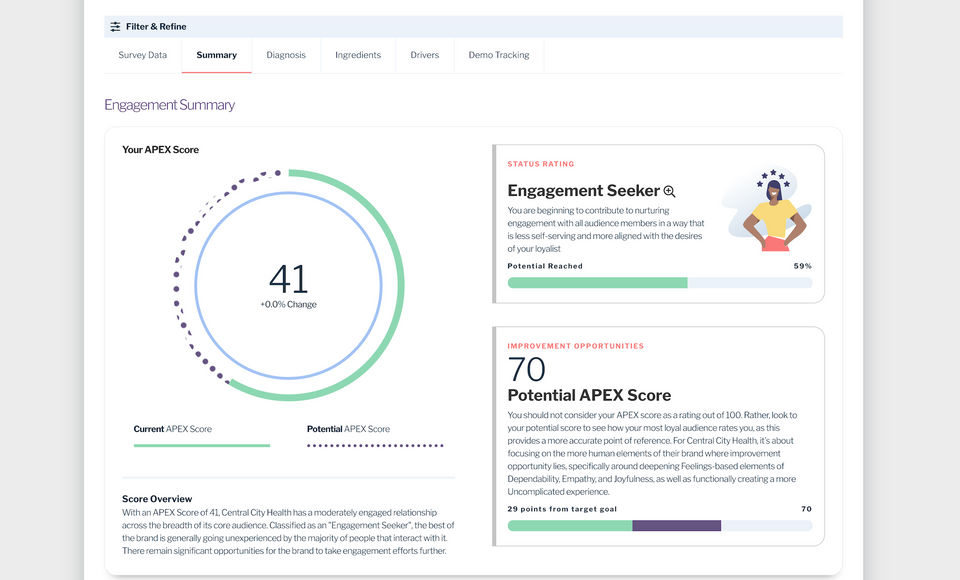The width and height of the screenshot is (960, 580).
Task: Click the Potential APEX Score heading
Action: [589, 395]
